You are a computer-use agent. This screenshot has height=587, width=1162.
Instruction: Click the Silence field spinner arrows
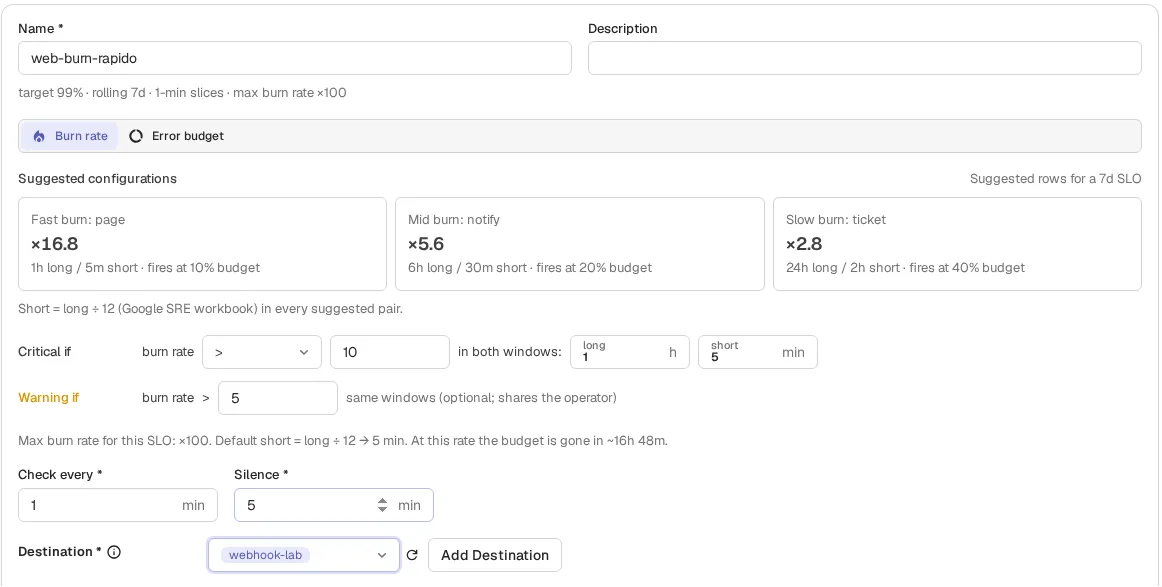pyautogui.click(x=382, y=505)
